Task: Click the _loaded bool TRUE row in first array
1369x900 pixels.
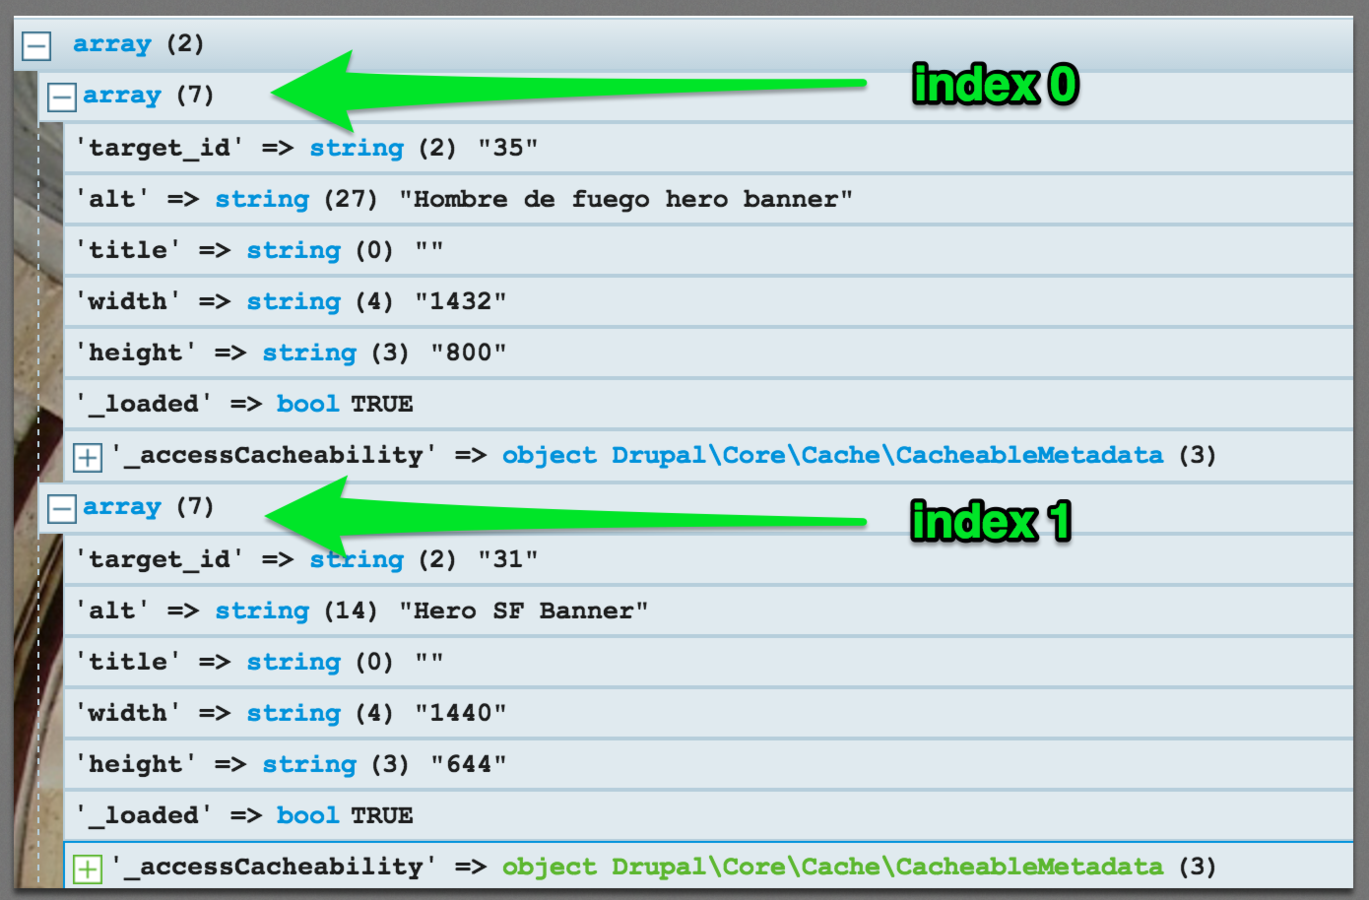Action: point(708,404)
